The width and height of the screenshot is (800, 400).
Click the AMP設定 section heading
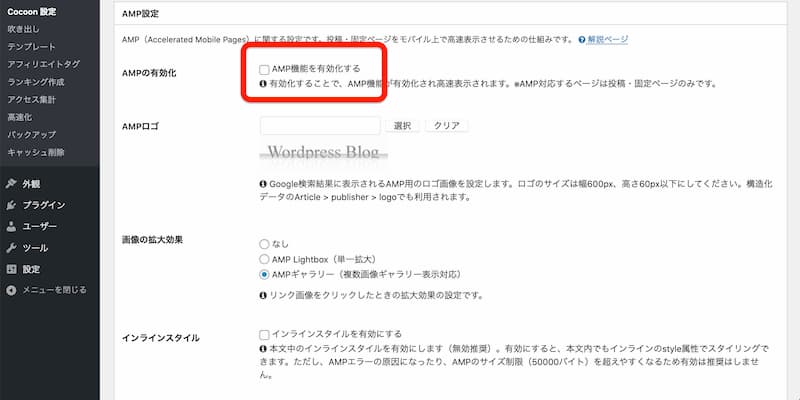pos(140,14)
